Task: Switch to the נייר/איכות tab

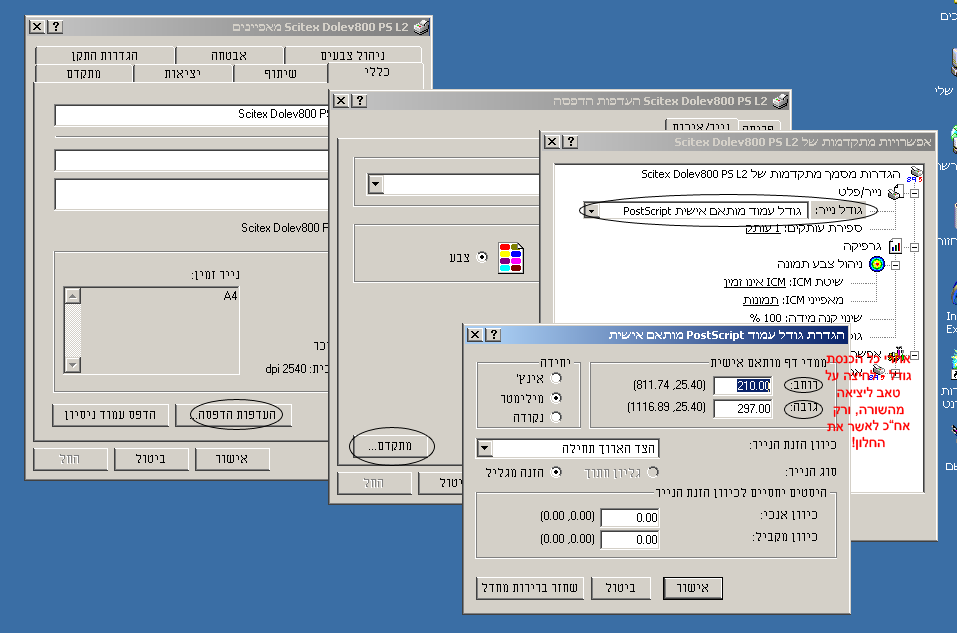Action: tap(701, 127)
